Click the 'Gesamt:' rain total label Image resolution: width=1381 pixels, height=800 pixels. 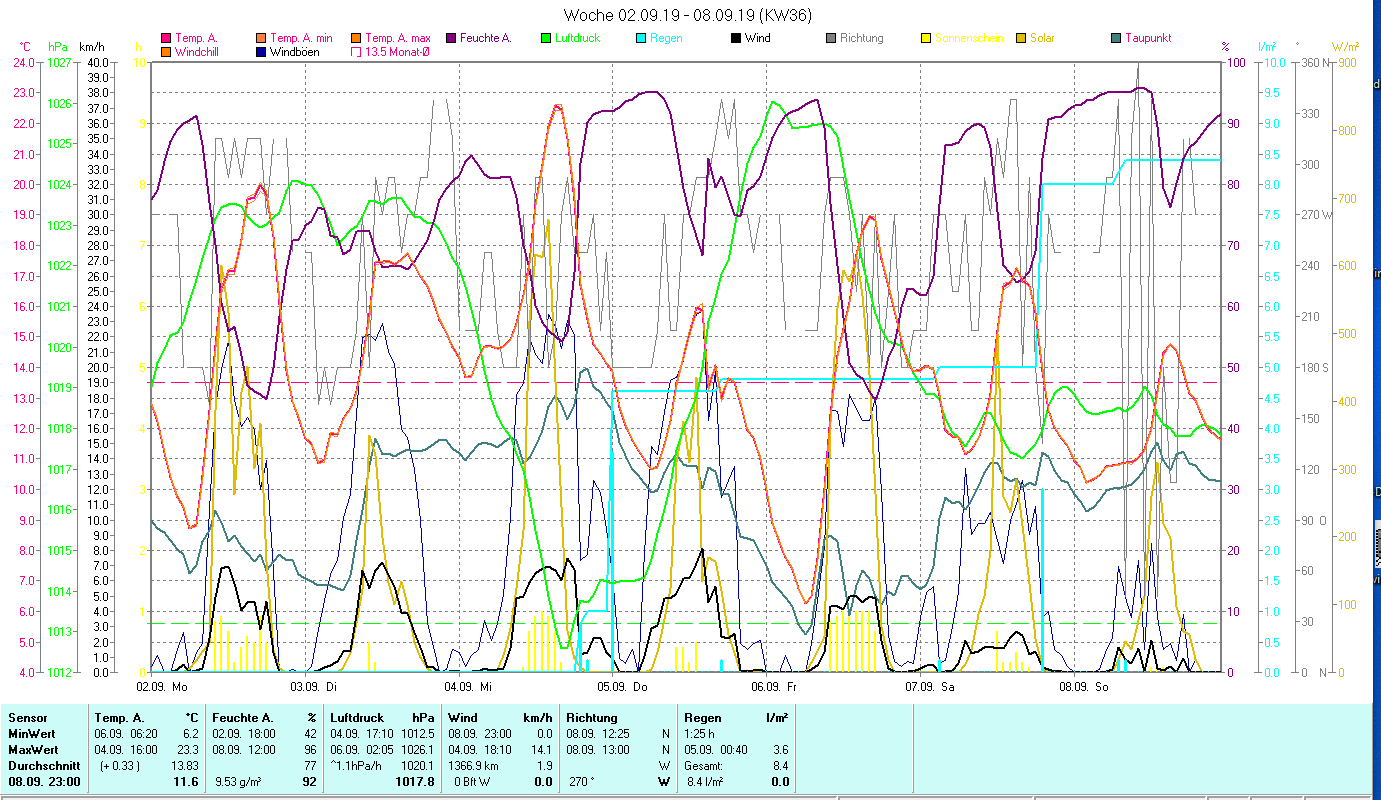pos(704,766)
